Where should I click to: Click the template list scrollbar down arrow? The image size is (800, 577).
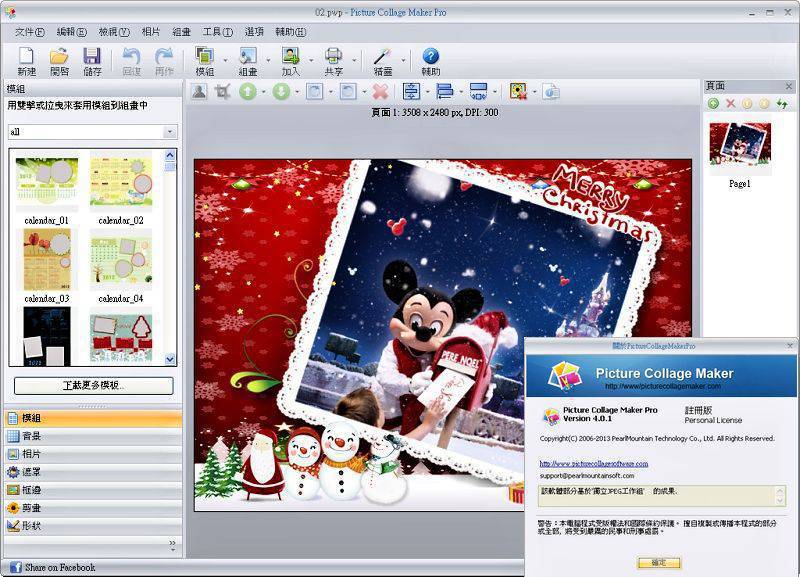point(170,359)
